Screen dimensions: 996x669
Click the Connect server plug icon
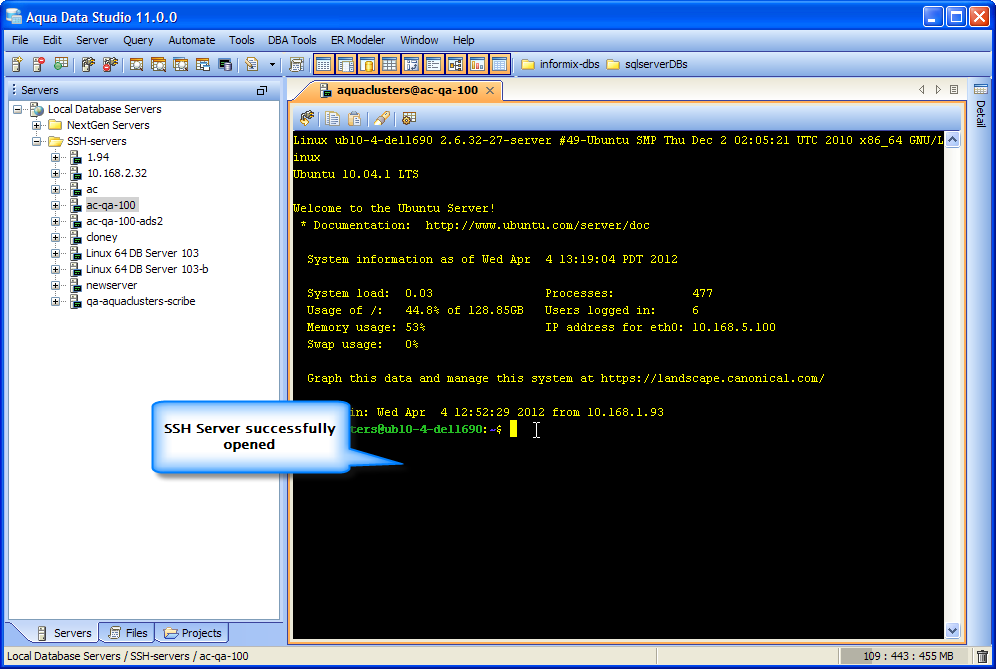(88, 64)
